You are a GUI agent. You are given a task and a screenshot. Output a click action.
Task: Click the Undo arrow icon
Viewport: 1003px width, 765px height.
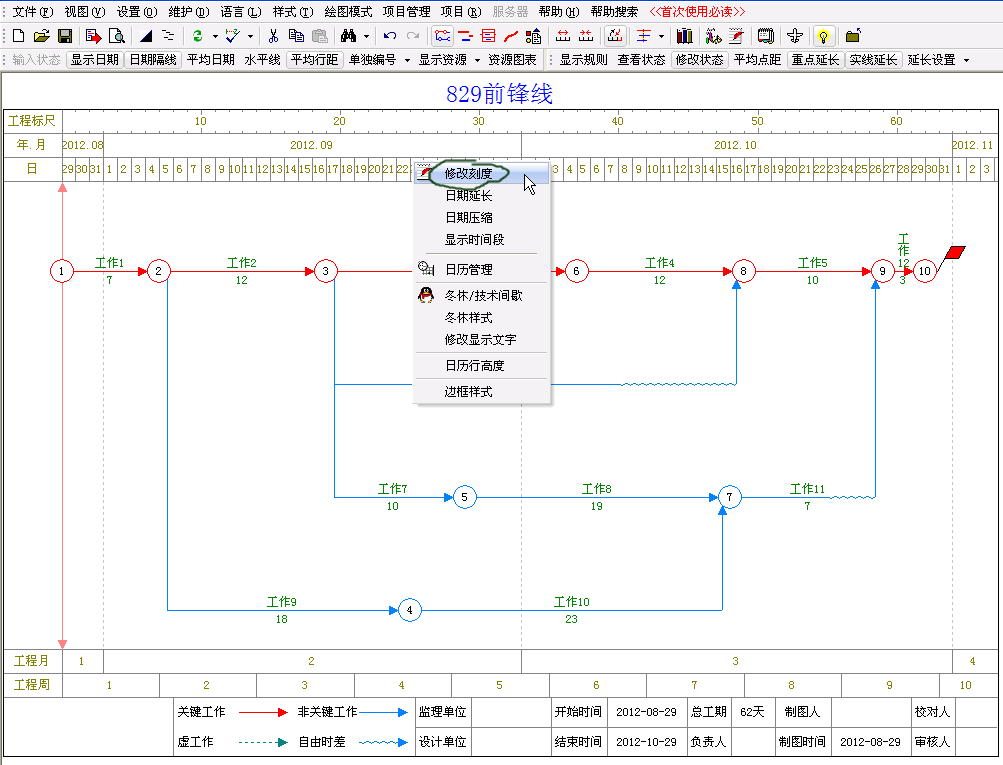[390, 36]
